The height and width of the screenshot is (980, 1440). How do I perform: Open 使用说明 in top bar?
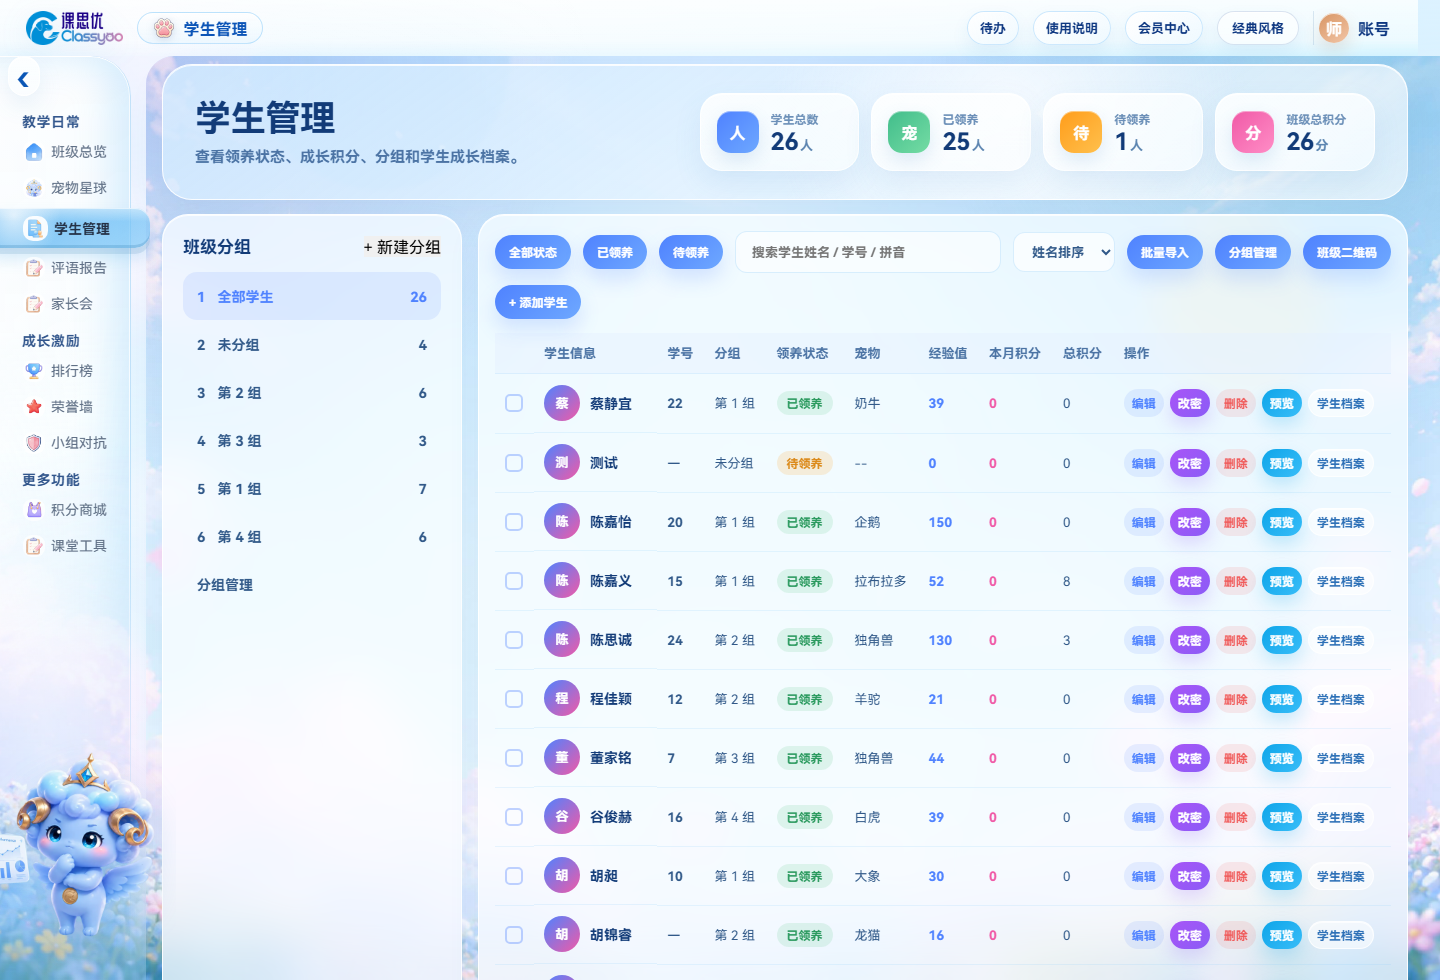coord(1072,28)
